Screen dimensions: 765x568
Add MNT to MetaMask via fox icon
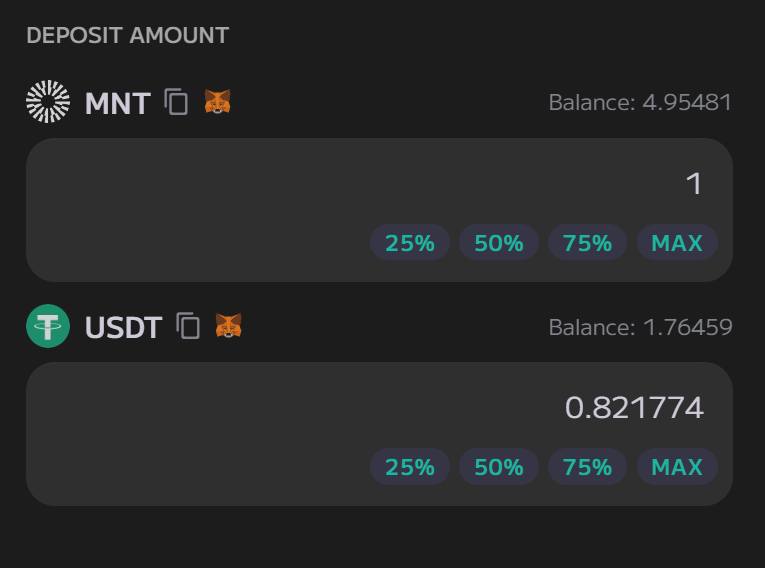[217, 101]
